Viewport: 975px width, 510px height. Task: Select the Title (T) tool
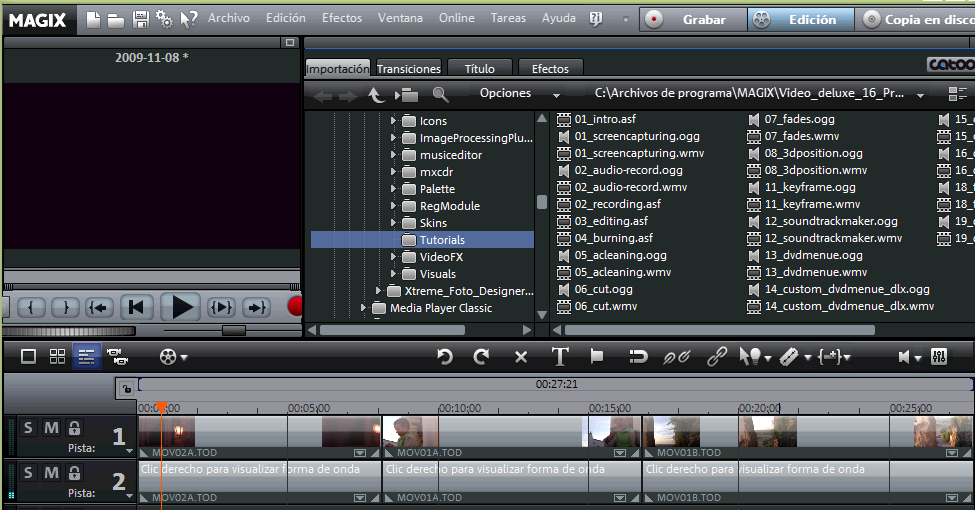[x=560, y=356]
